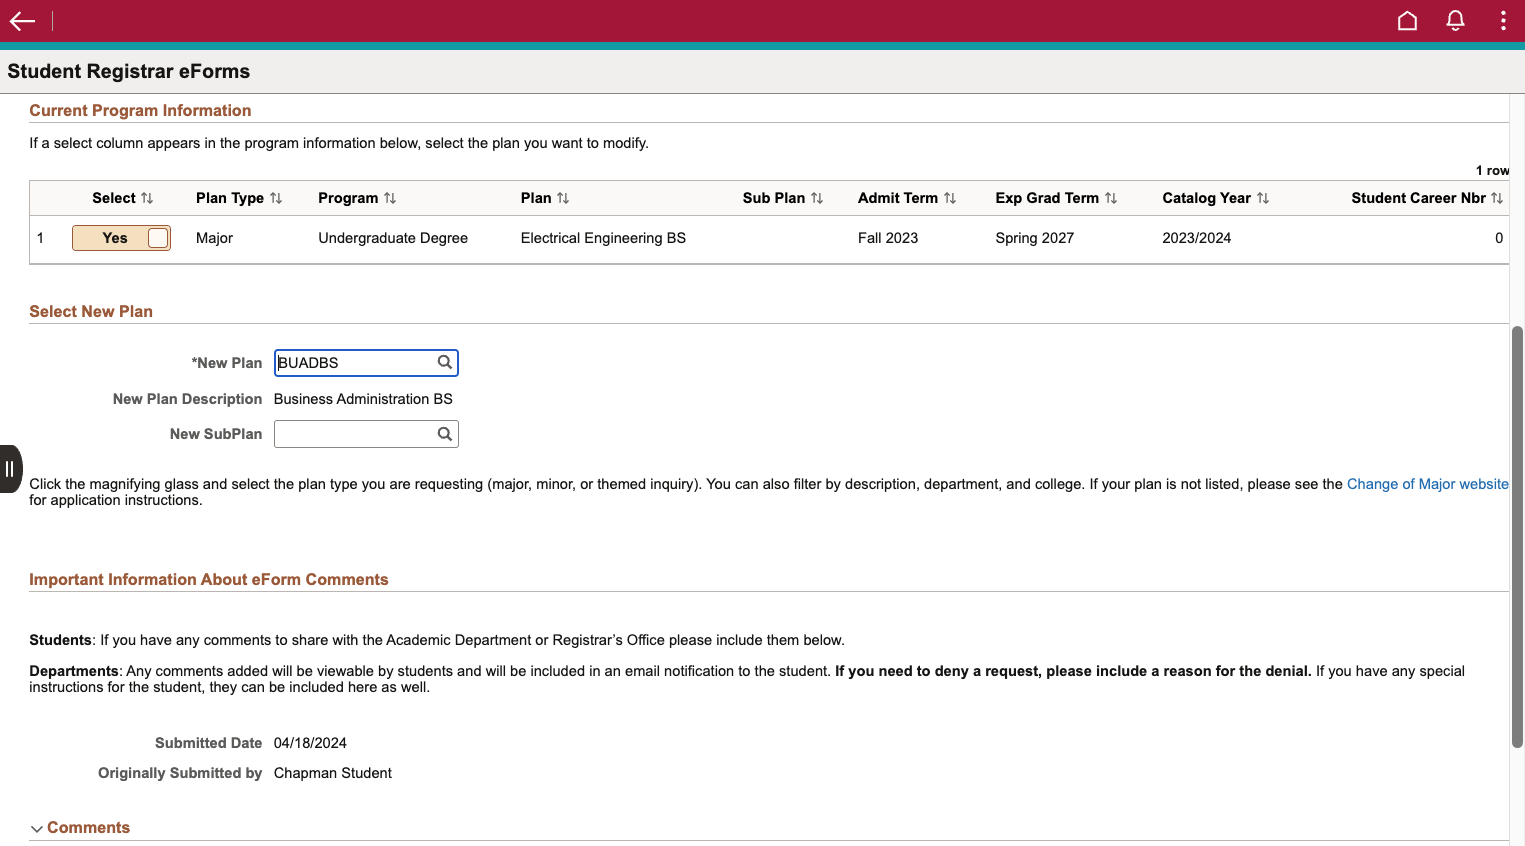This screenshot has width=1525, height=846.
Task: Select the 2023/2024 catalog year cell
Action: [x=1197, y=238]
